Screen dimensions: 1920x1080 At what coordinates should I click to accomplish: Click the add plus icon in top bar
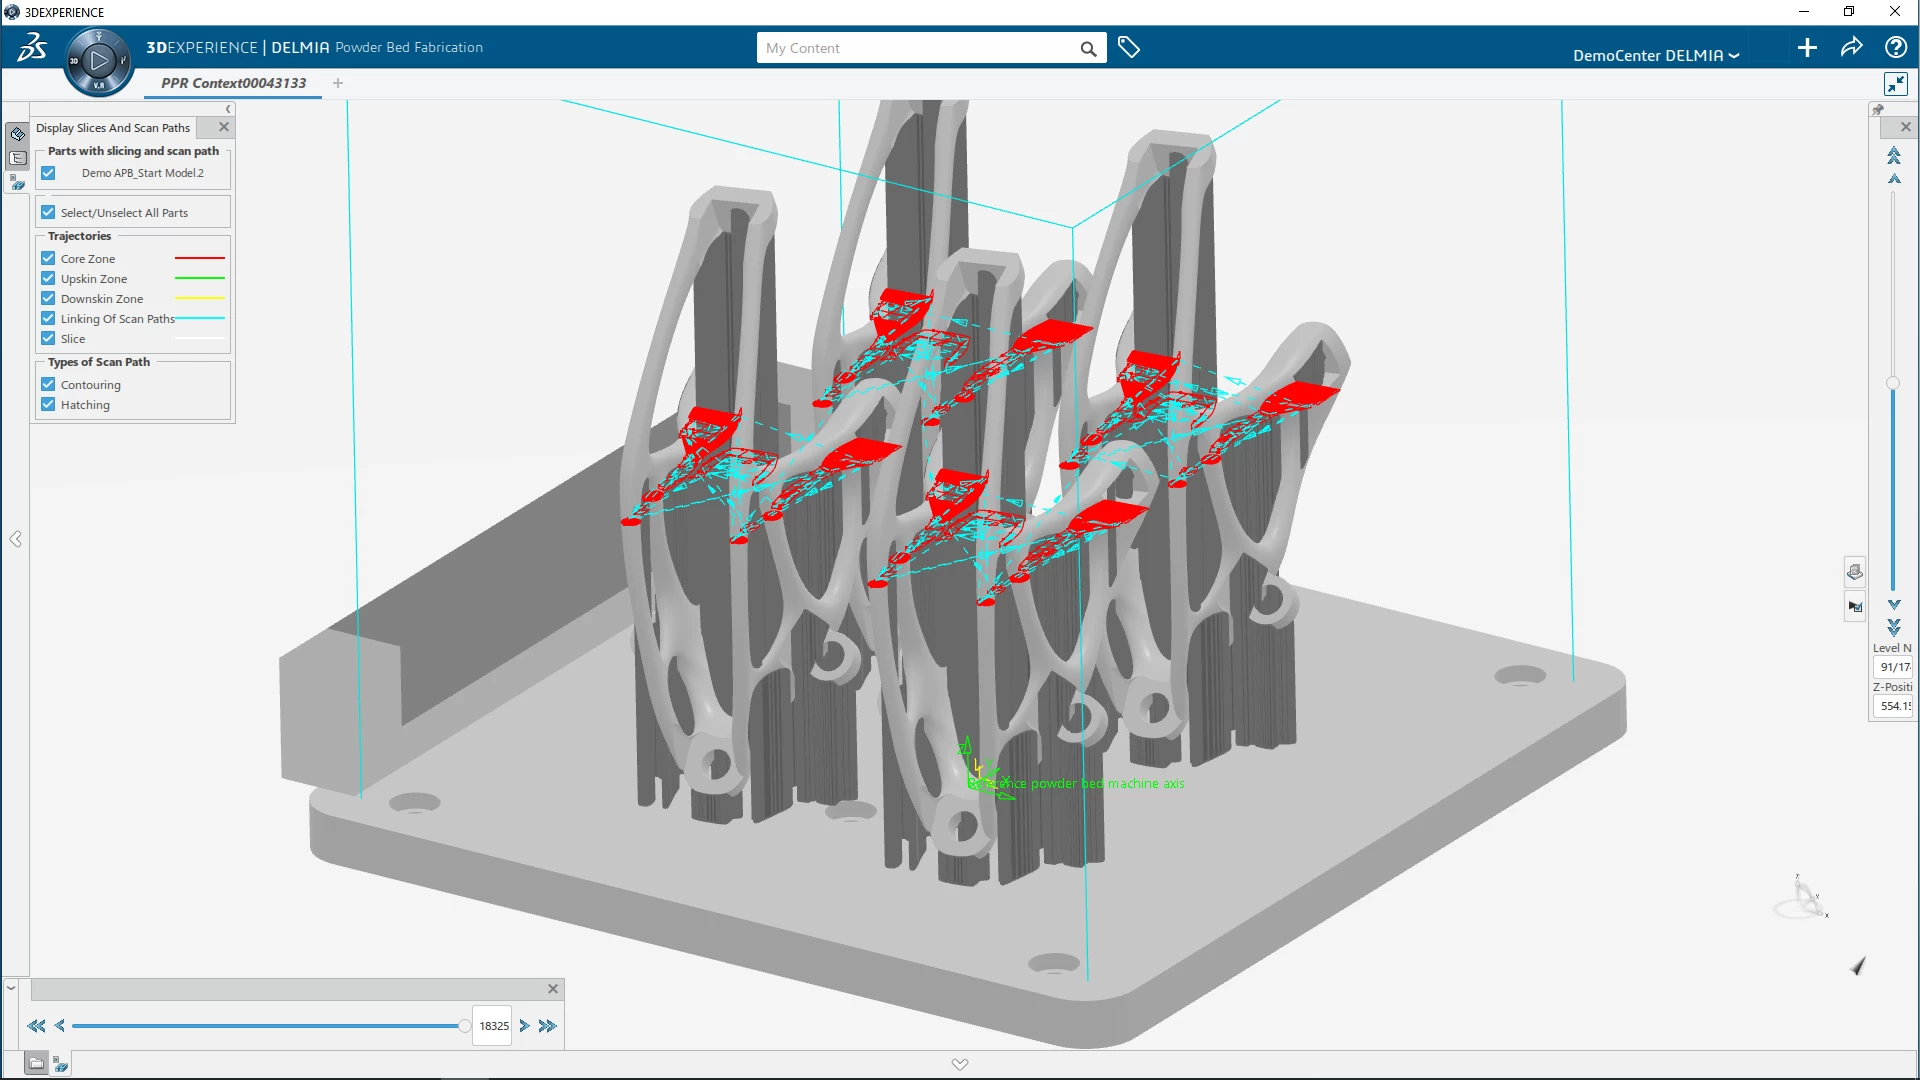[1807, 48]
